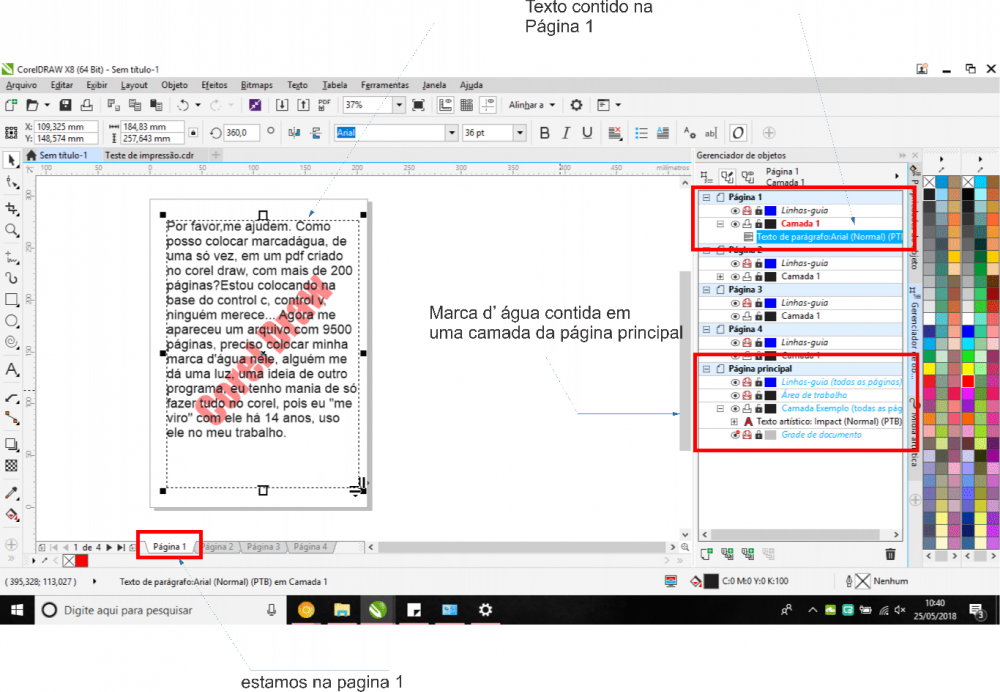Switch to Teste de impressão.cdr tab

[x=149, y=155]
